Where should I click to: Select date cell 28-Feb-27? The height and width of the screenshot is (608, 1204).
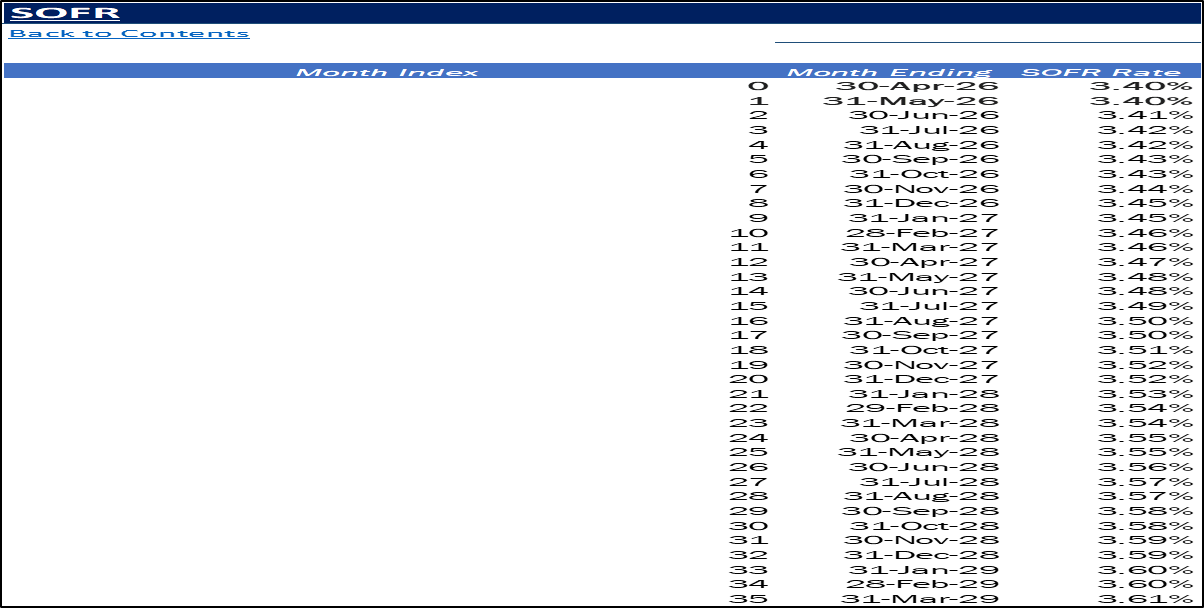coord(921,233)
